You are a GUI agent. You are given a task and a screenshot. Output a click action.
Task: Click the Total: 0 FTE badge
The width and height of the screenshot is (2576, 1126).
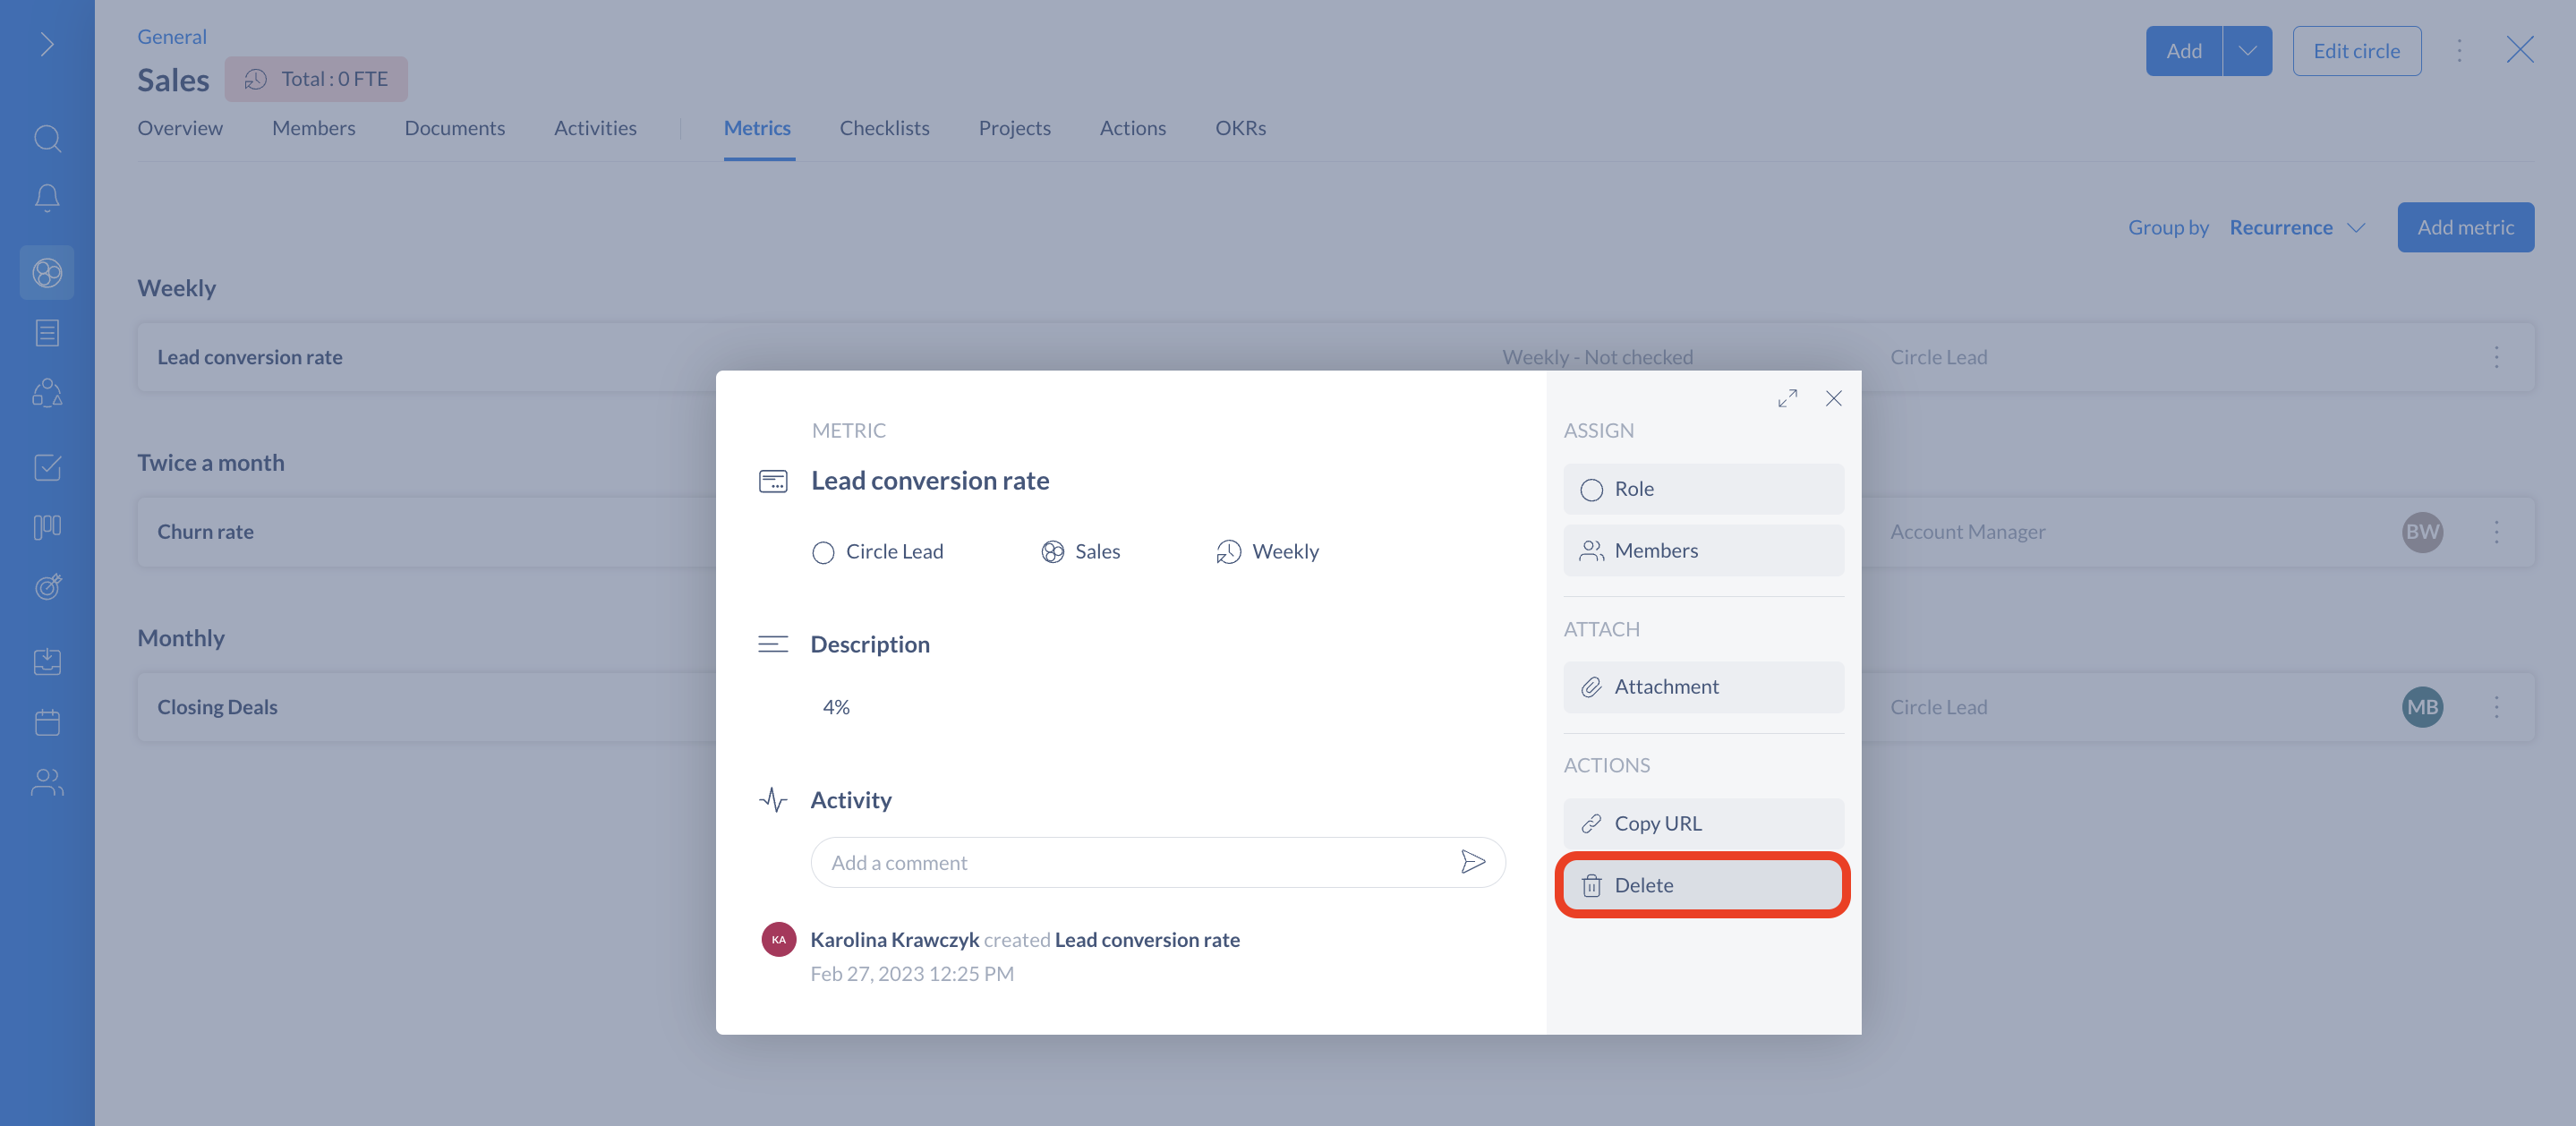tap(316, 79)
